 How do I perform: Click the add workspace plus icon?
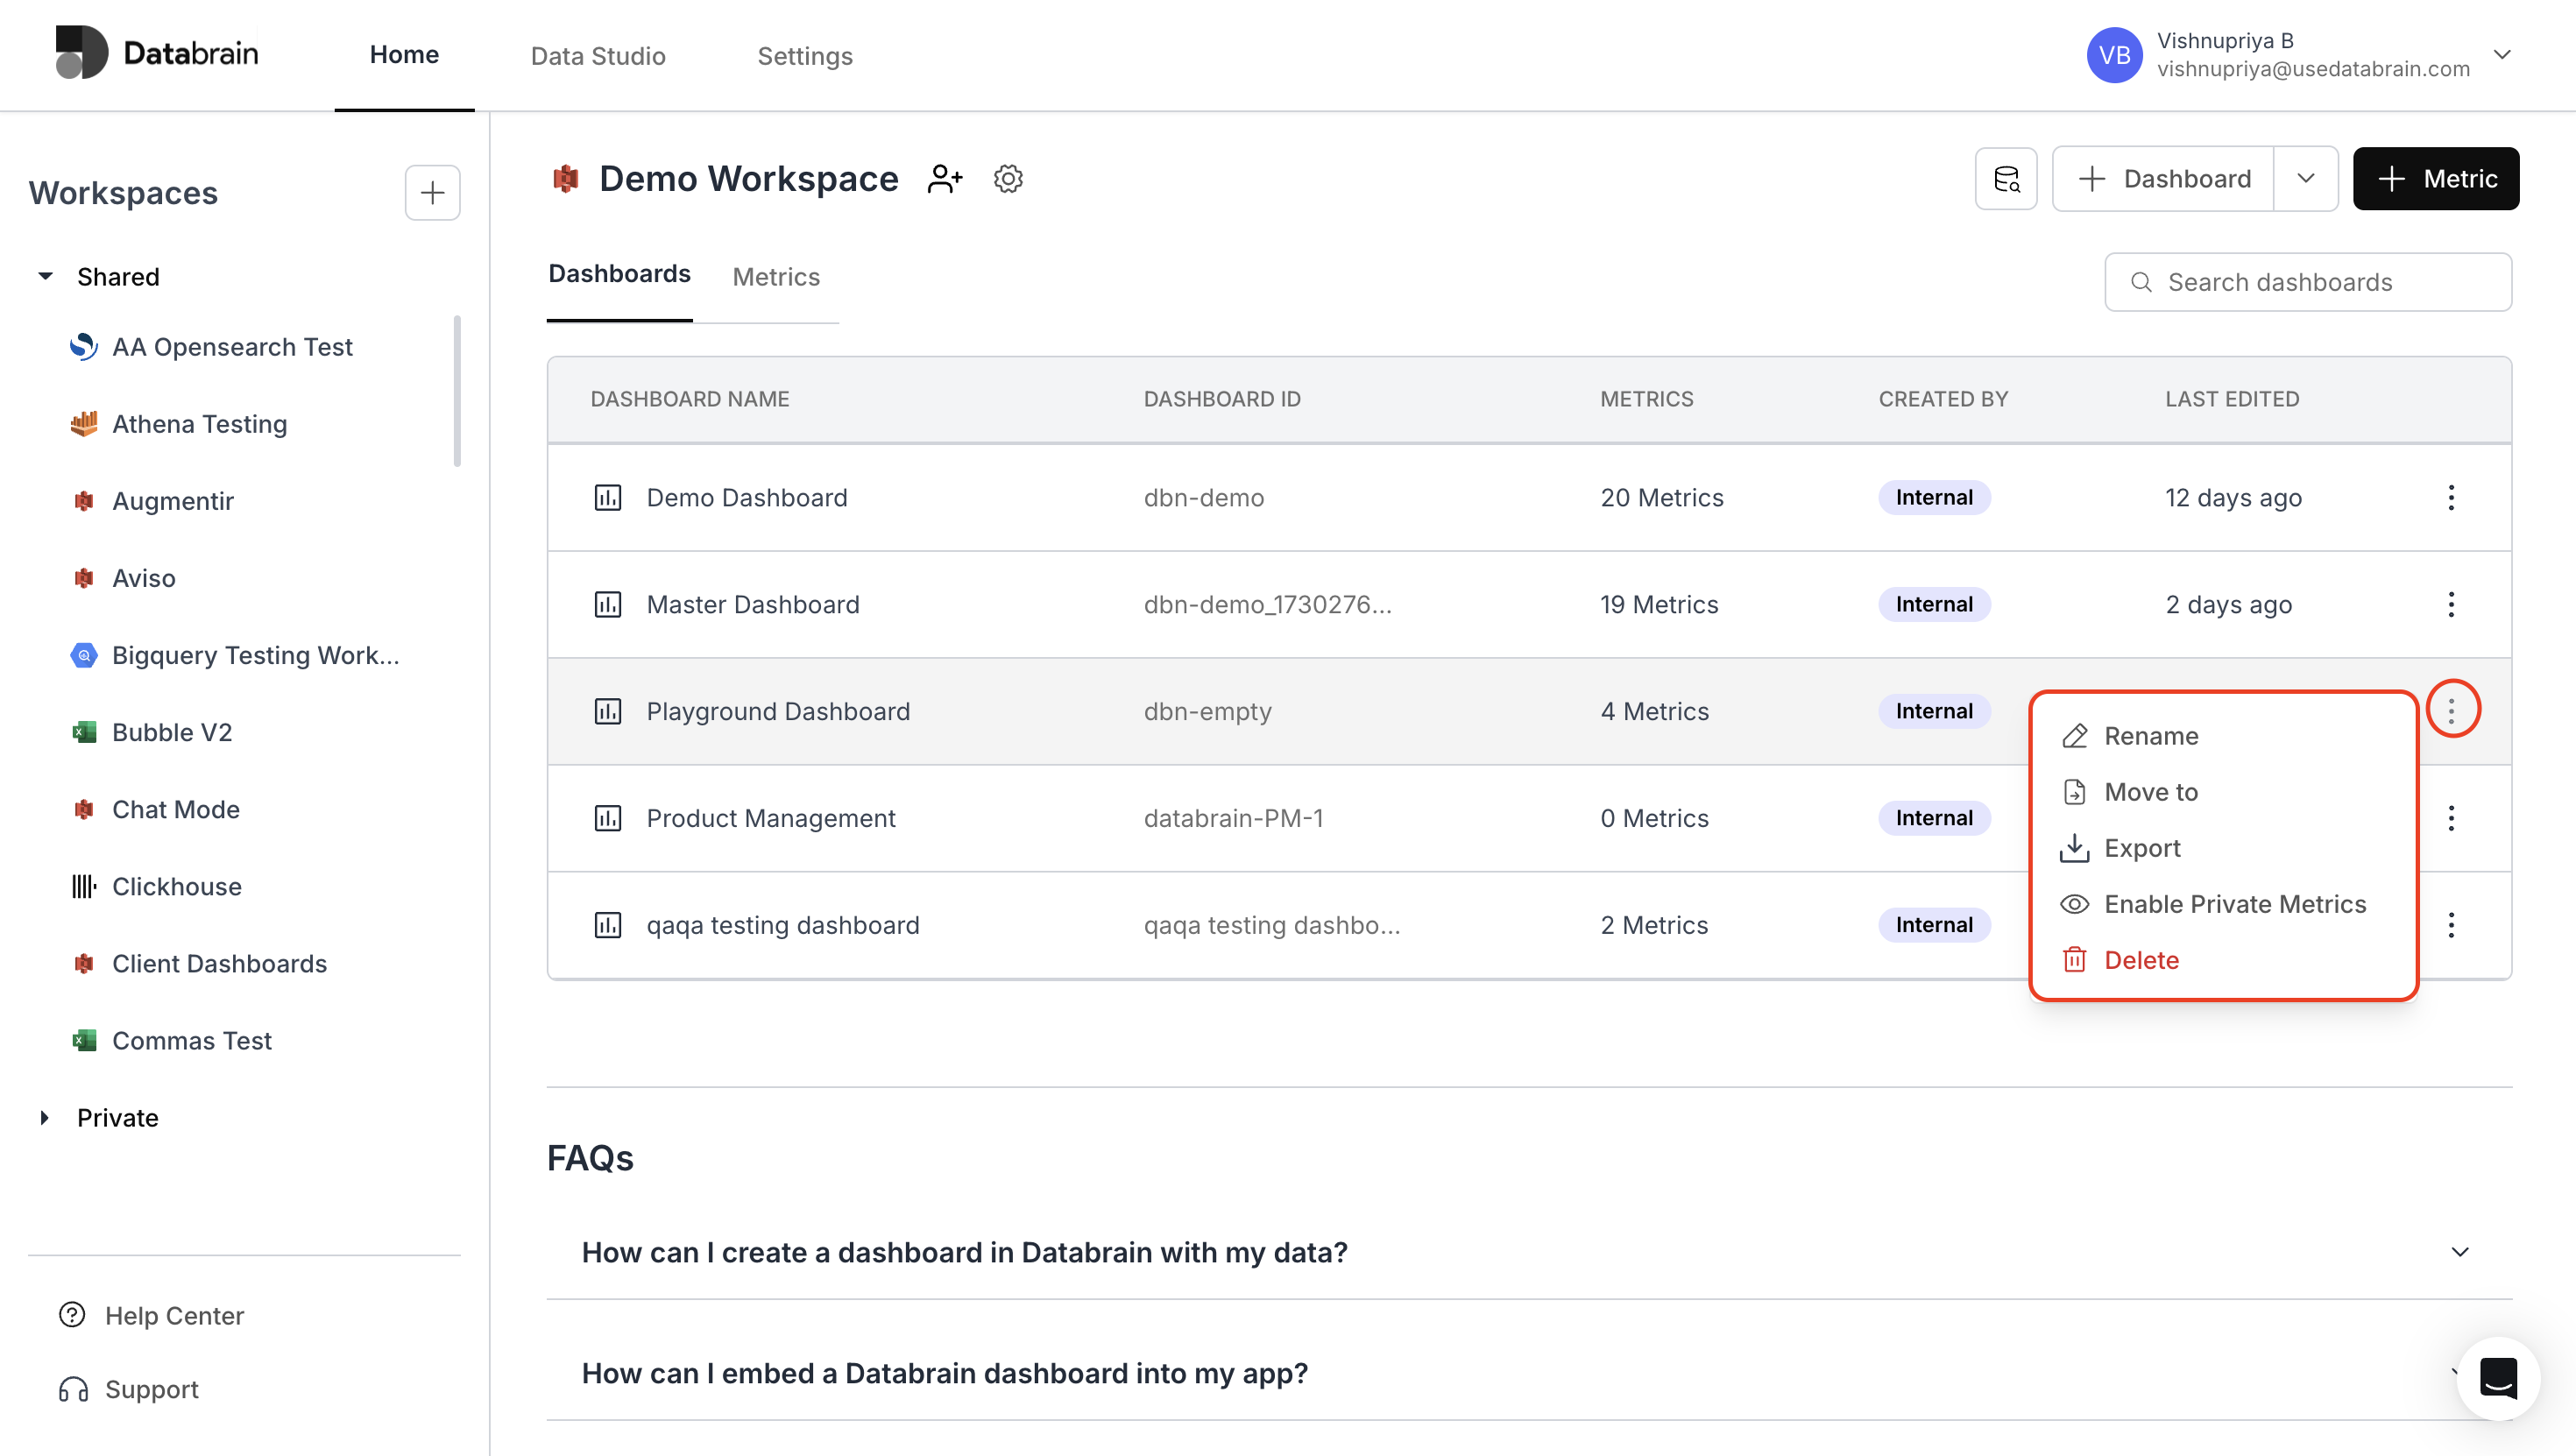tap(432, 192)
